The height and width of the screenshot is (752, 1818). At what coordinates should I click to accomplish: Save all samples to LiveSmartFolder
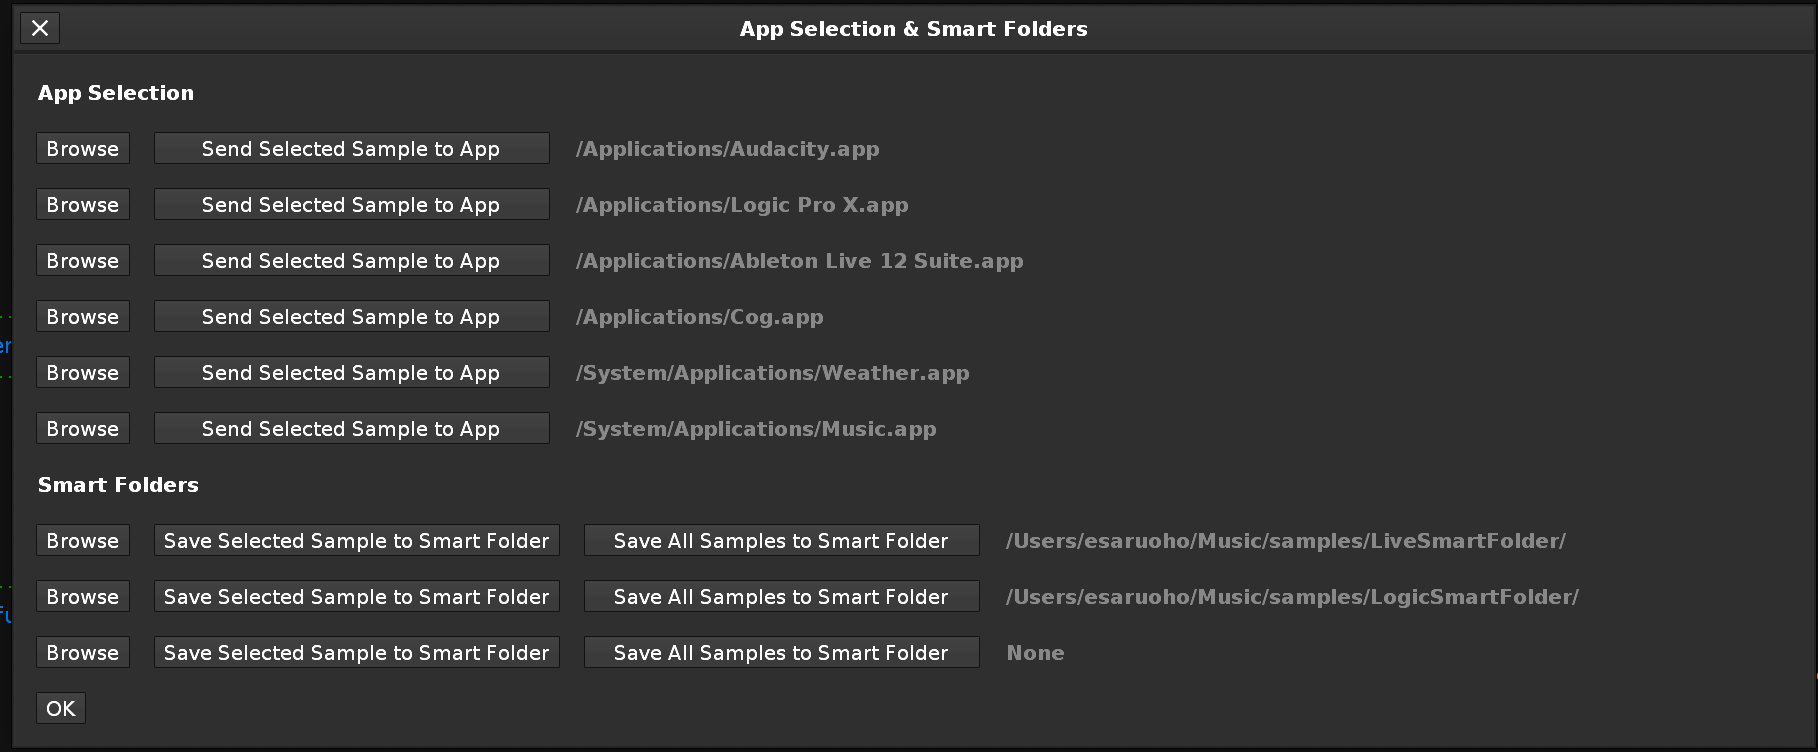pos(781,541)
